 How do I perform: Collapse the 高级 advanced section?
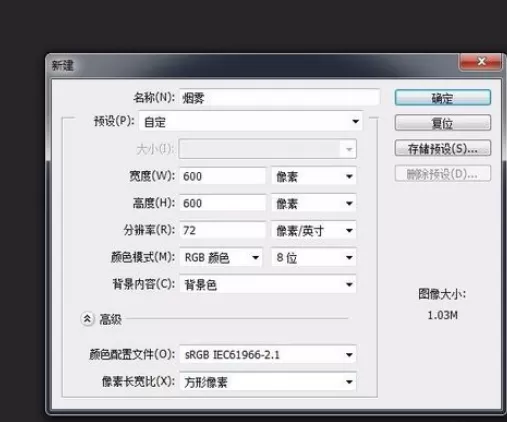tap(87, 319)
